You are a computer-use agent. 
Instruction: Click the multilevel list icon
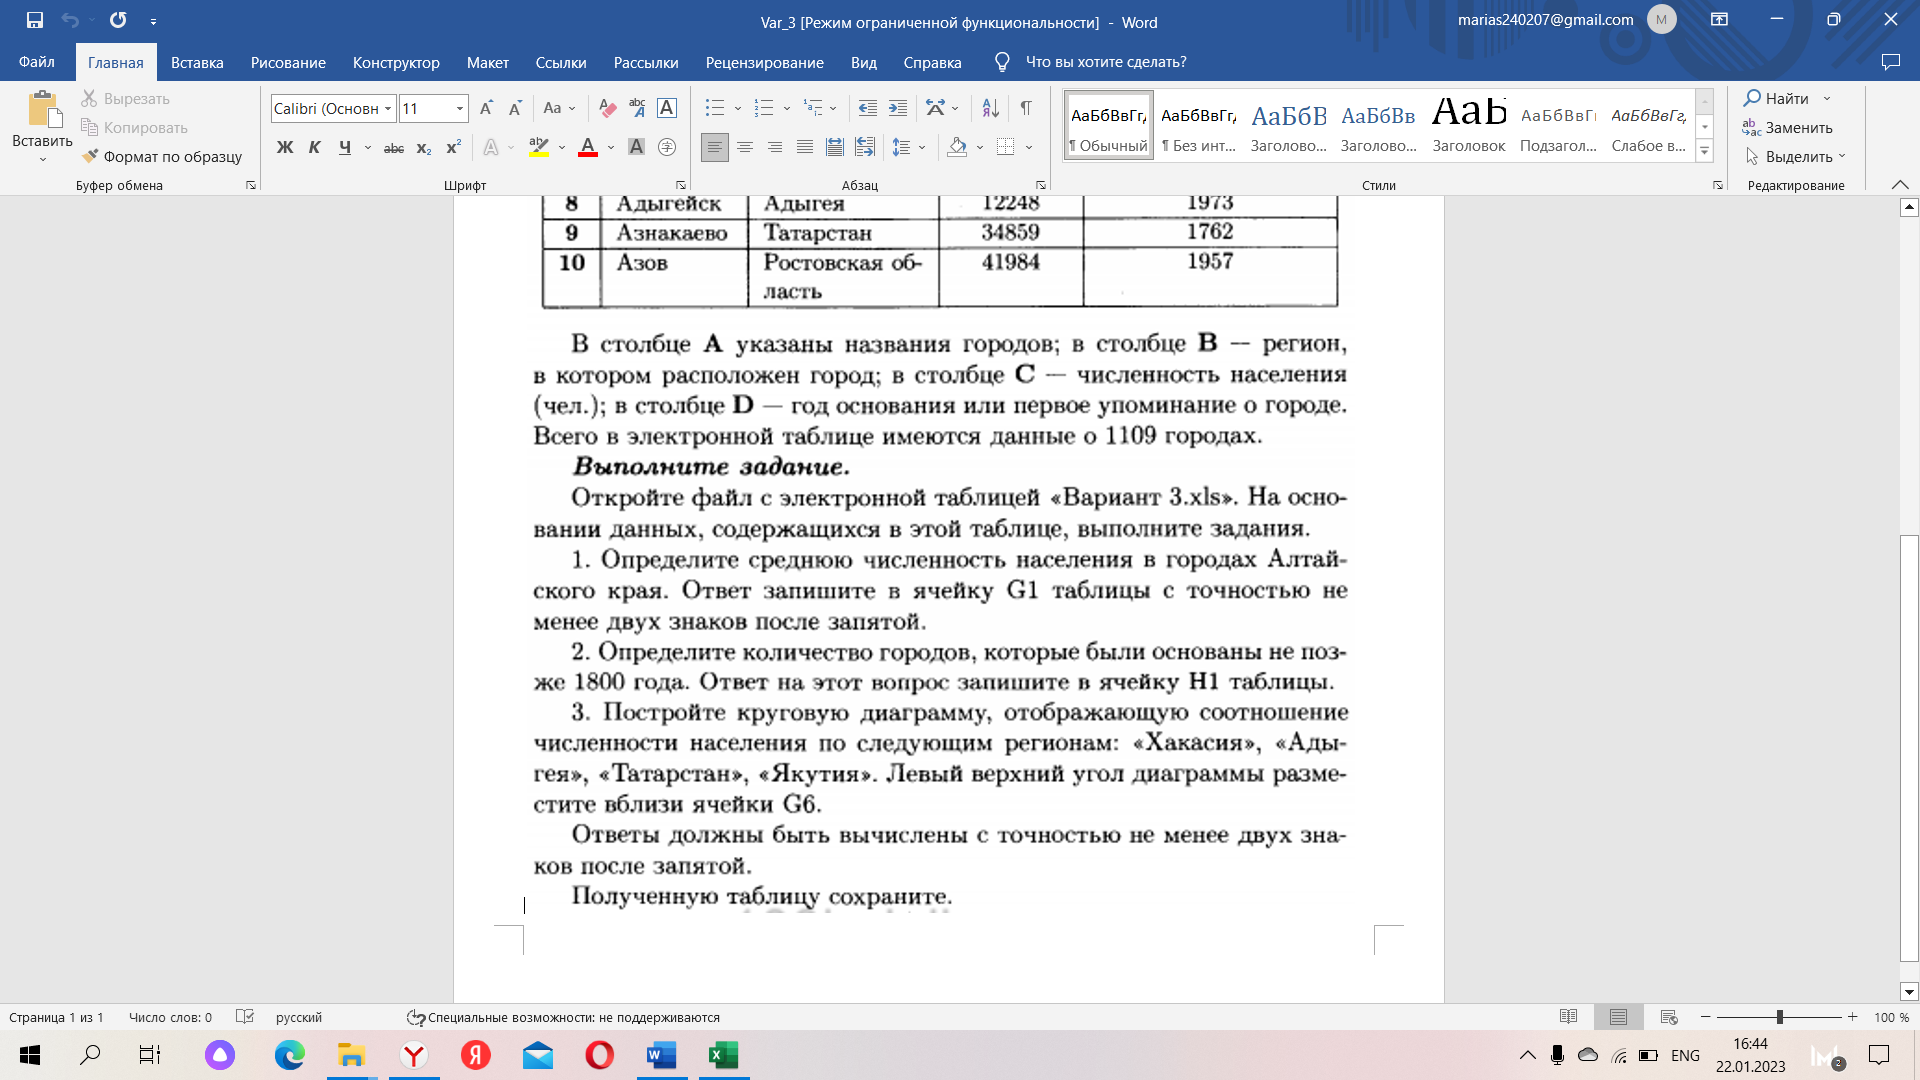coord(814,108)
